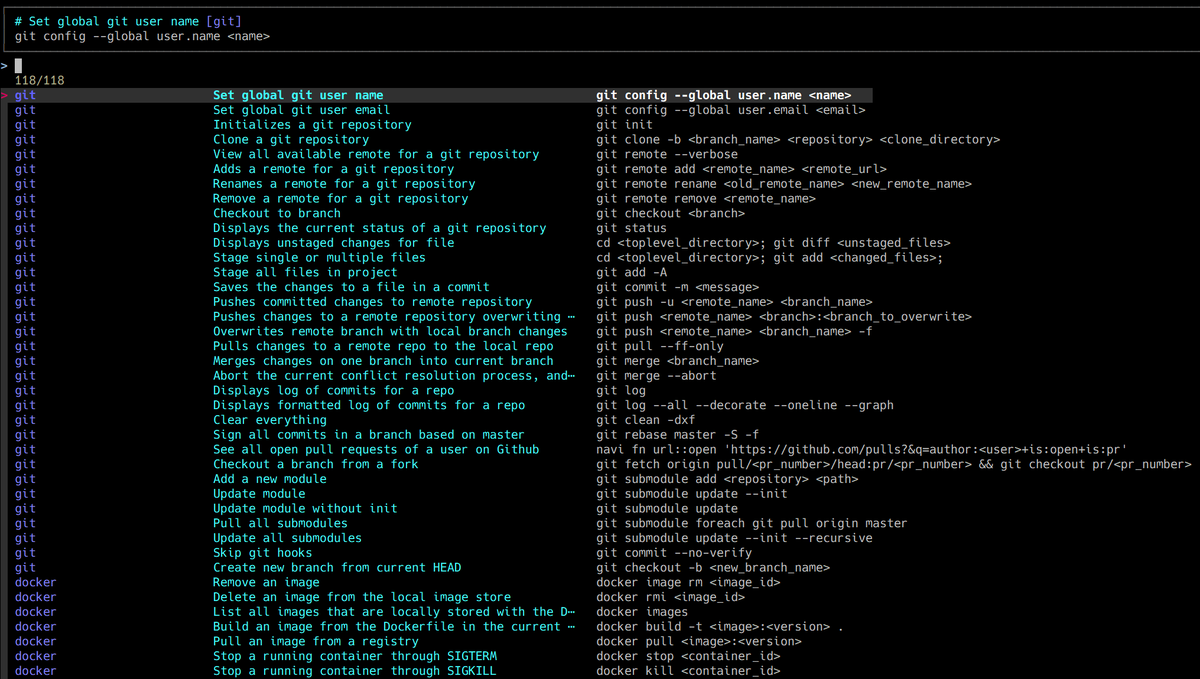The image size is (1200, 679).
Task: Select 'Adds a remote for a git repository'
Action: click(333, 169)
